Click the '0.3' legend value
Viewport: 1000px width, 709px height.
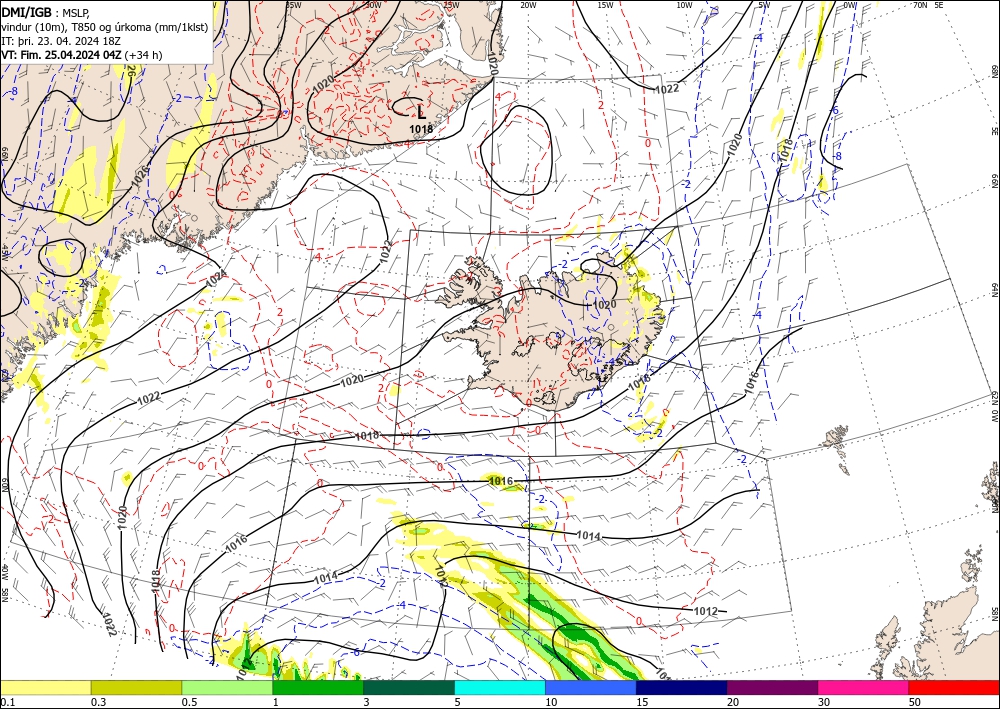(98, 701)
